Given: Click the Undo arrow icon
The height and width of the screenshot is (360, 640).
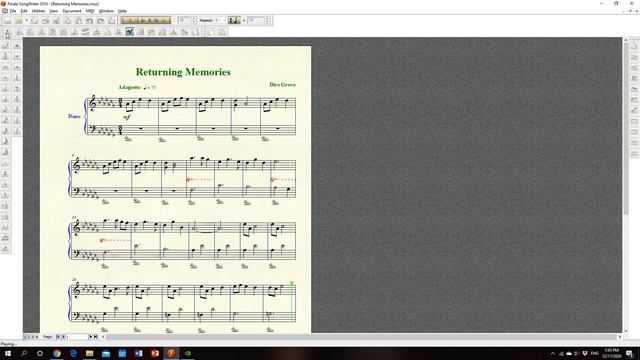Looking at the screenshot, I should click(89, 20).
